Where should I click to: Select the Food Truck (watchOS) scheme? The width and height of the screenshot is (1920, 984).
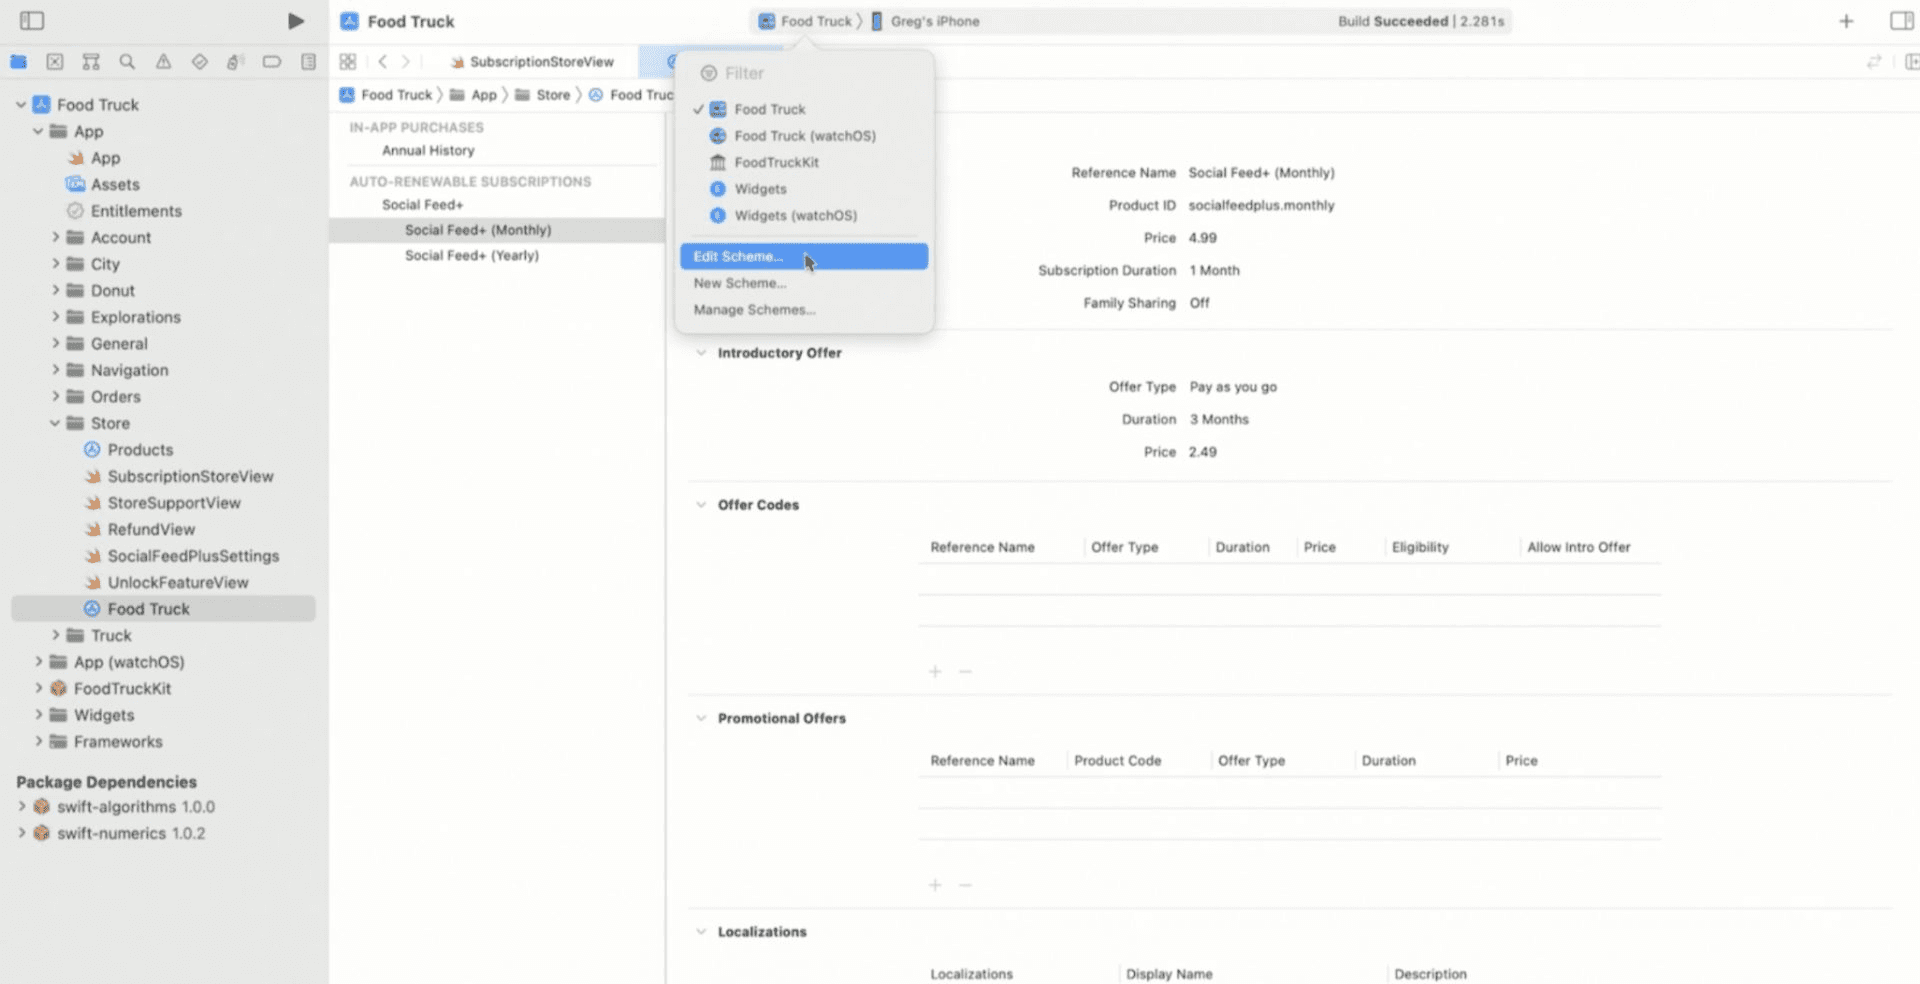(x=803, y=136)
